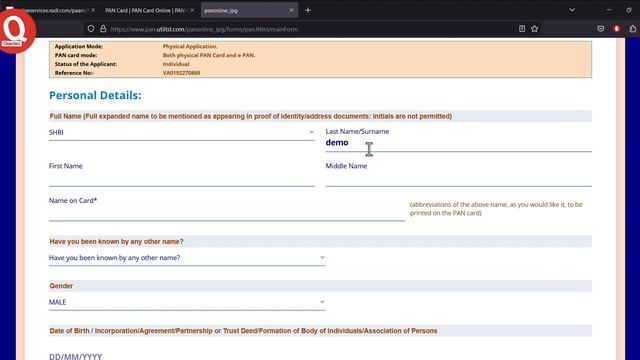The height and width of the screenshot is (360, 640).
Task: Bookmark this page with star icon
Action: coord(535,29)
